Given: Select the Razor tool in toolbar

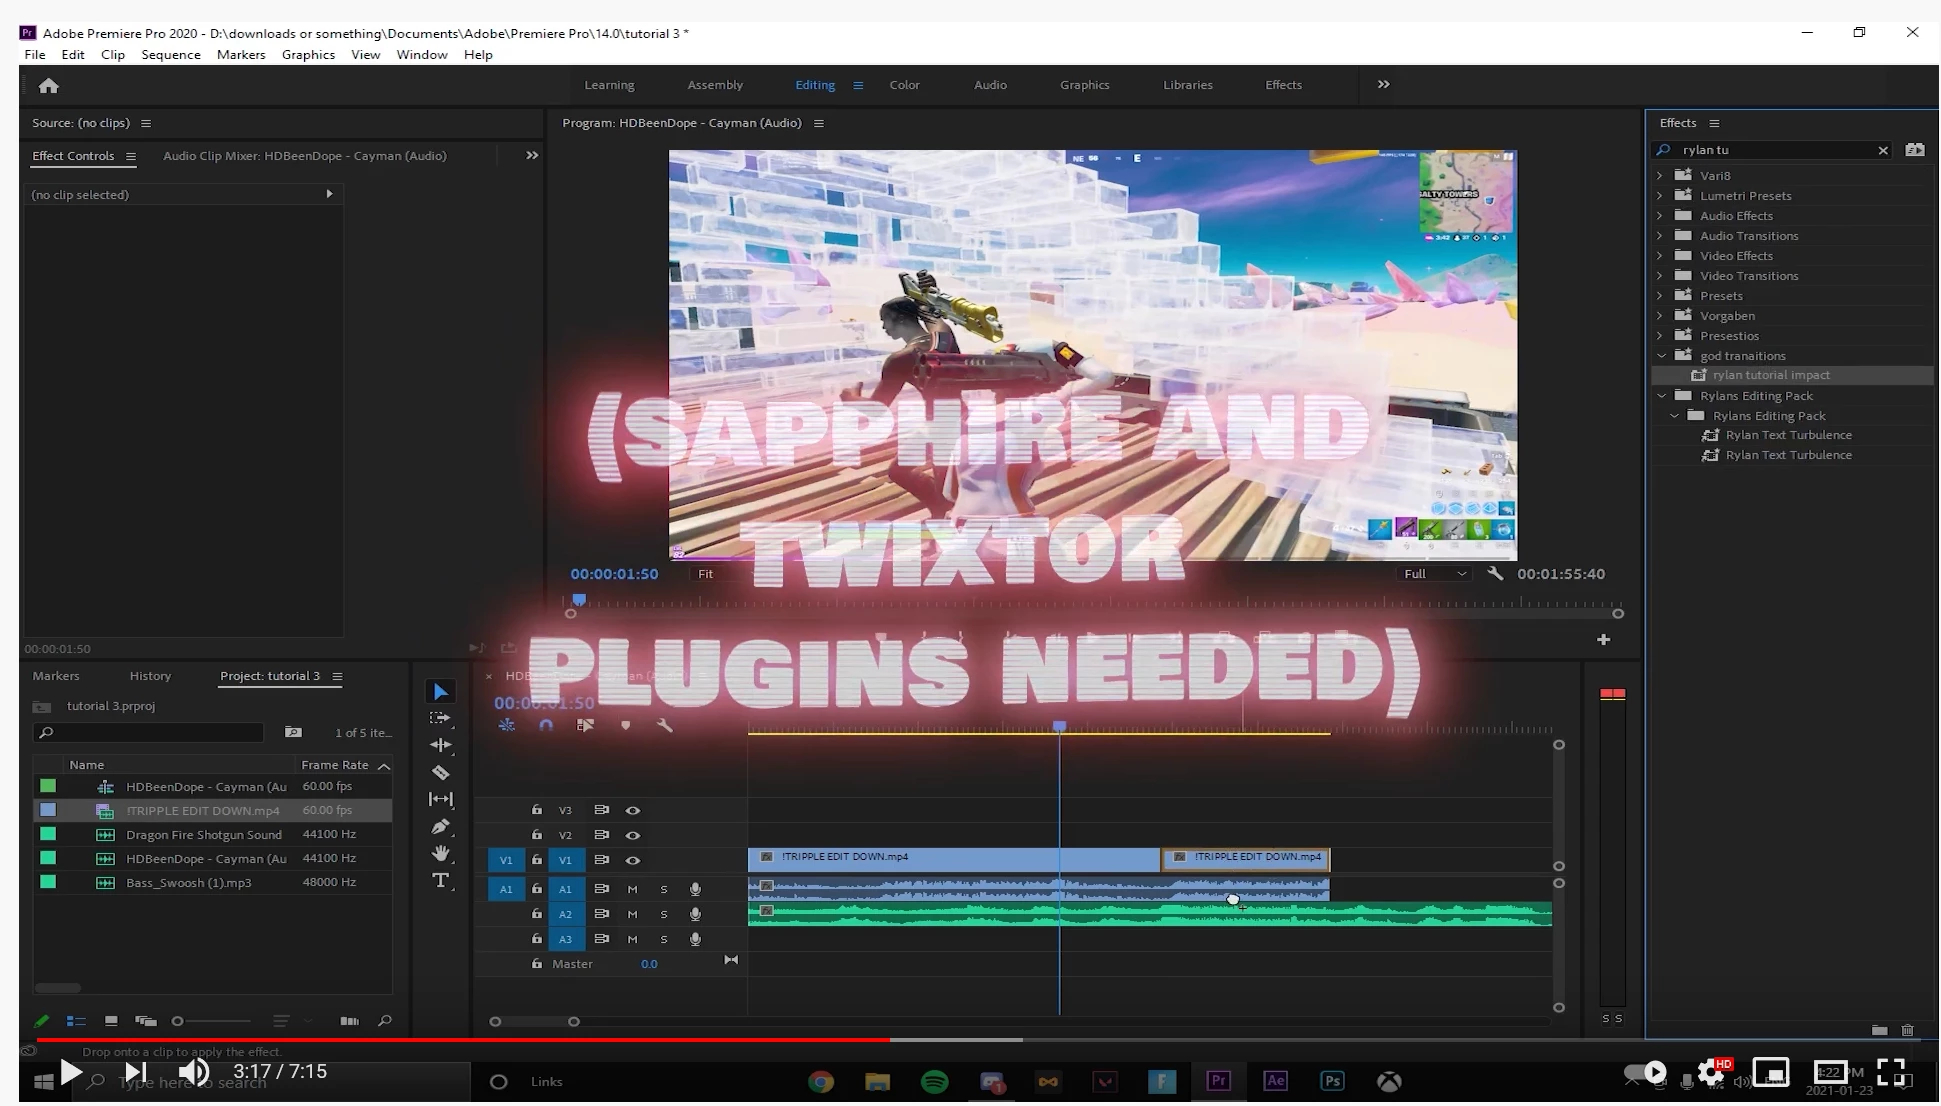Looking at the screenshot, I should pos(440,772).
